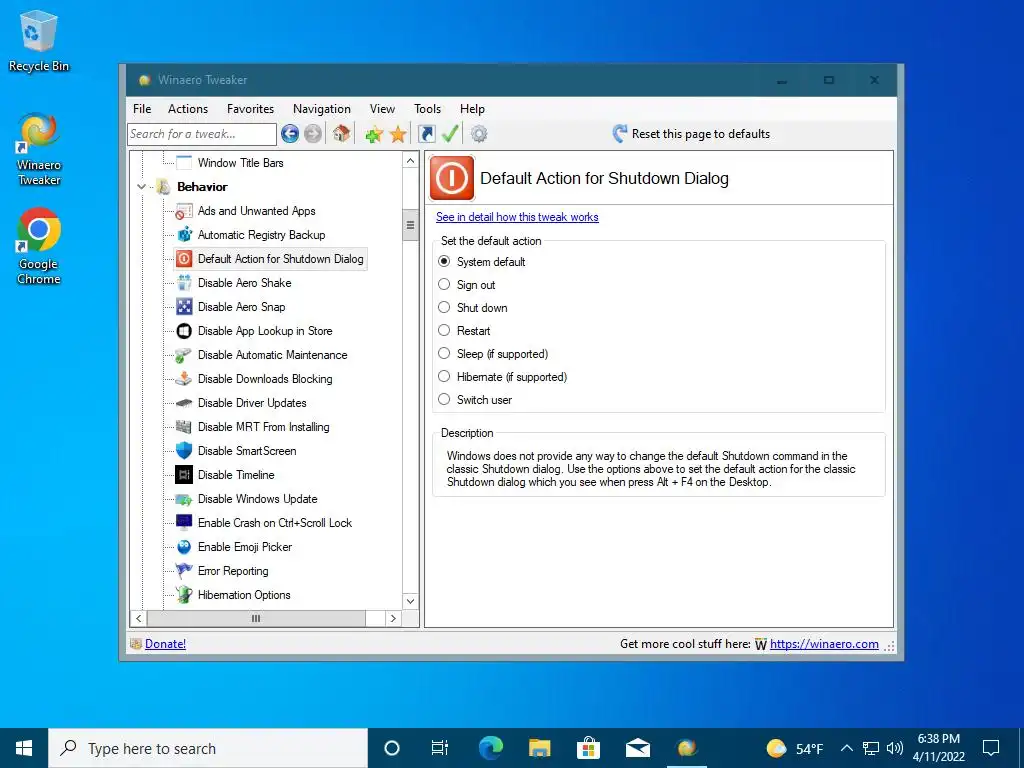This screenshot has width=1024, height=768.
Task: Go to the home page icon
Action: [341, 134]
